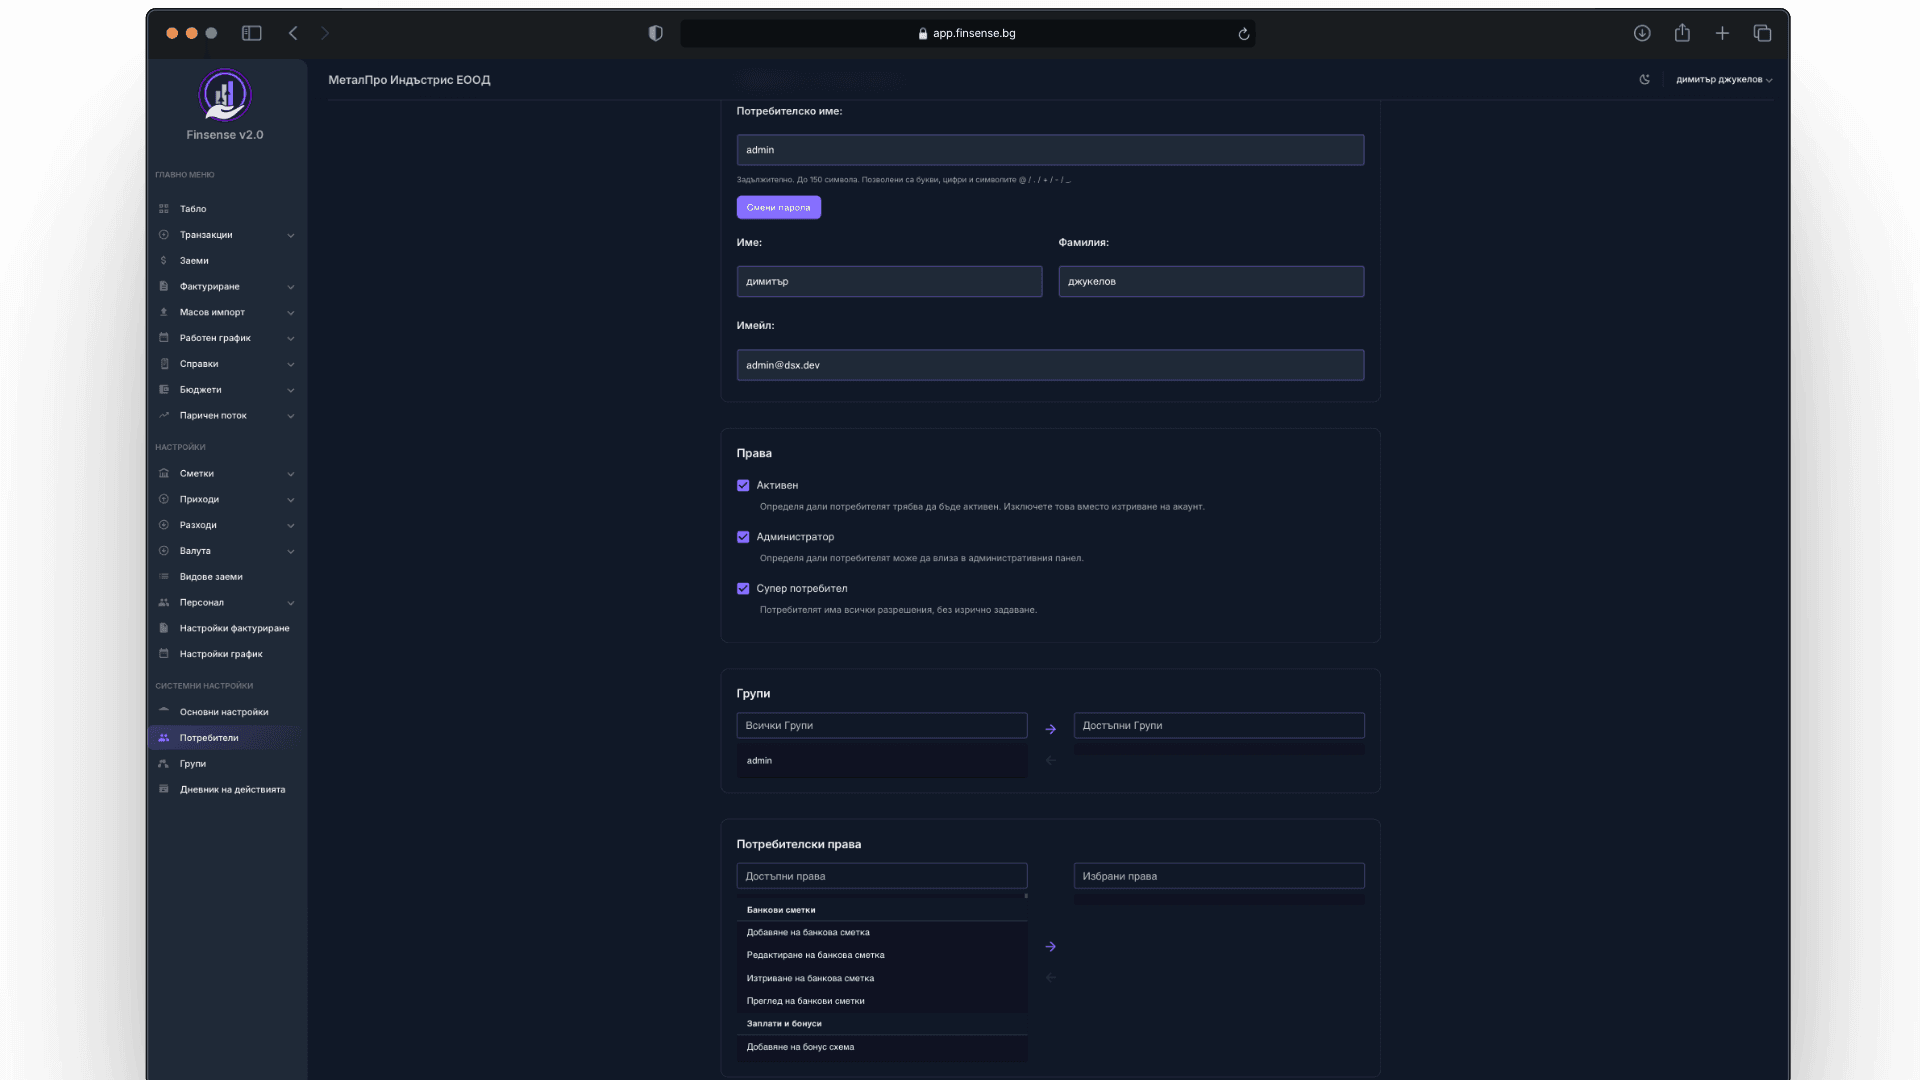Click the Приходи icon in sidebar
1920x1080 pixels.
tap(164, 499)
